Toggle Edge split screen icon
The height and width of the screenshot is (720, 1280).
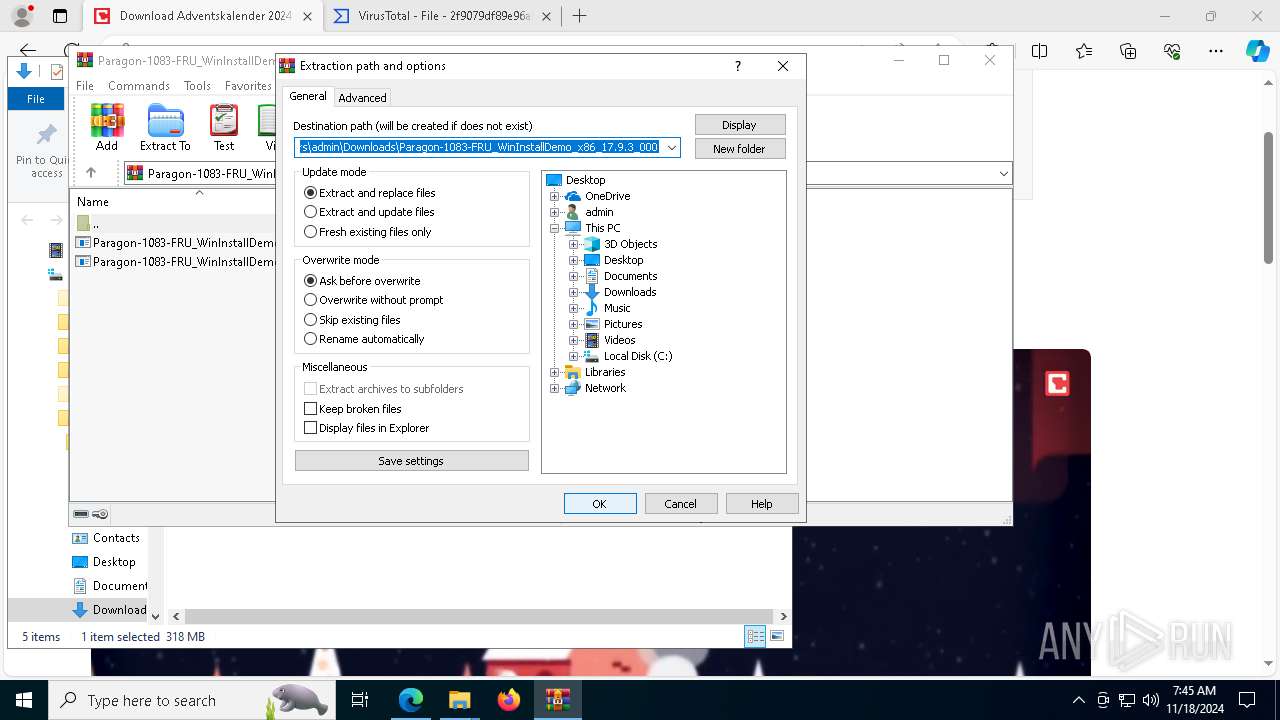click(1040, 51)
